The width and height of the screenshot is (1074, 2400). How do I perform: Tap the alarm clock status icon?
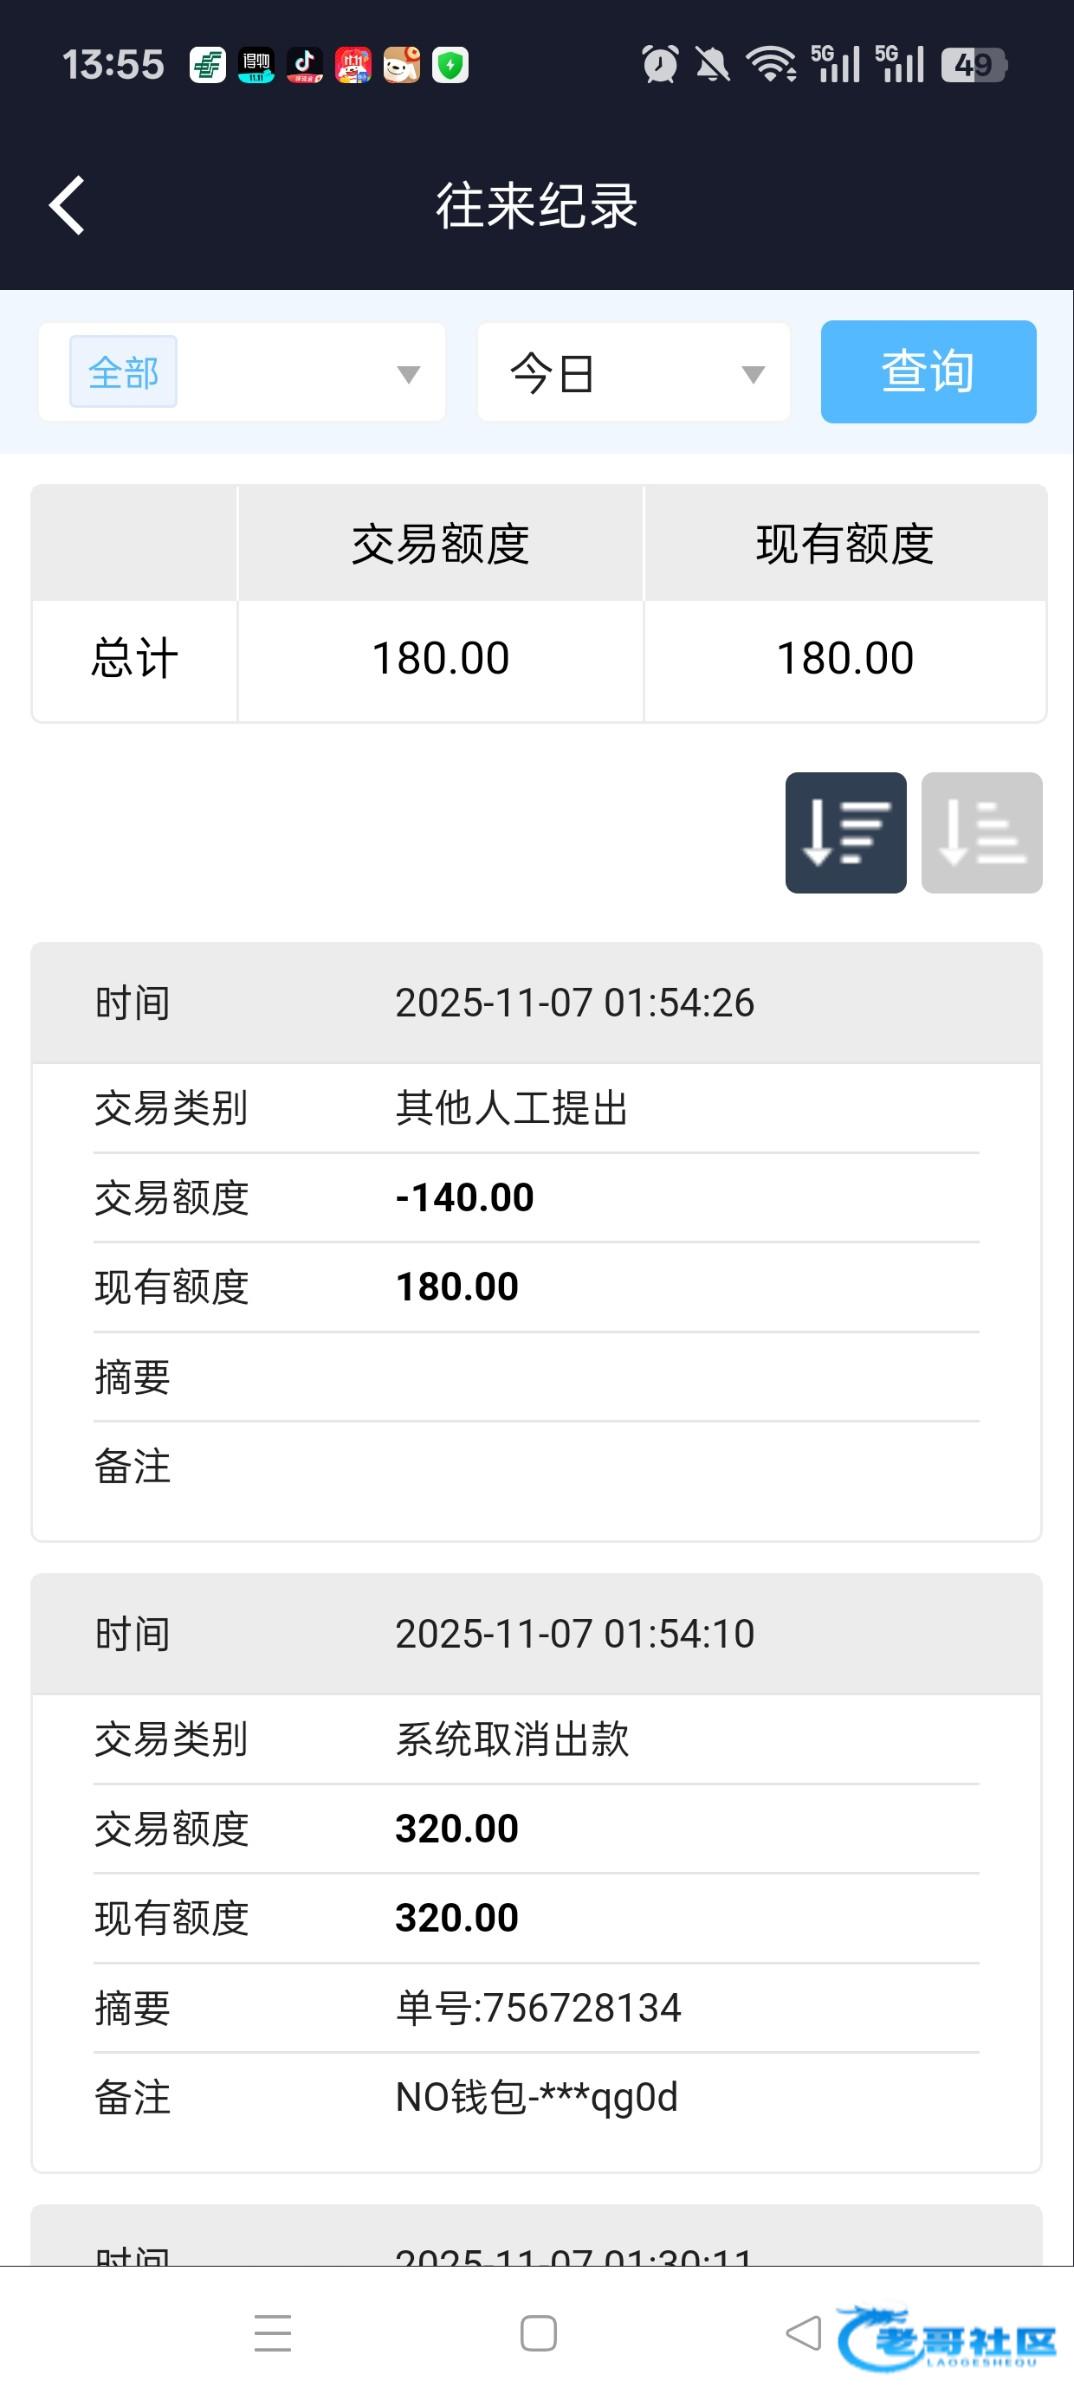point(660,65)
